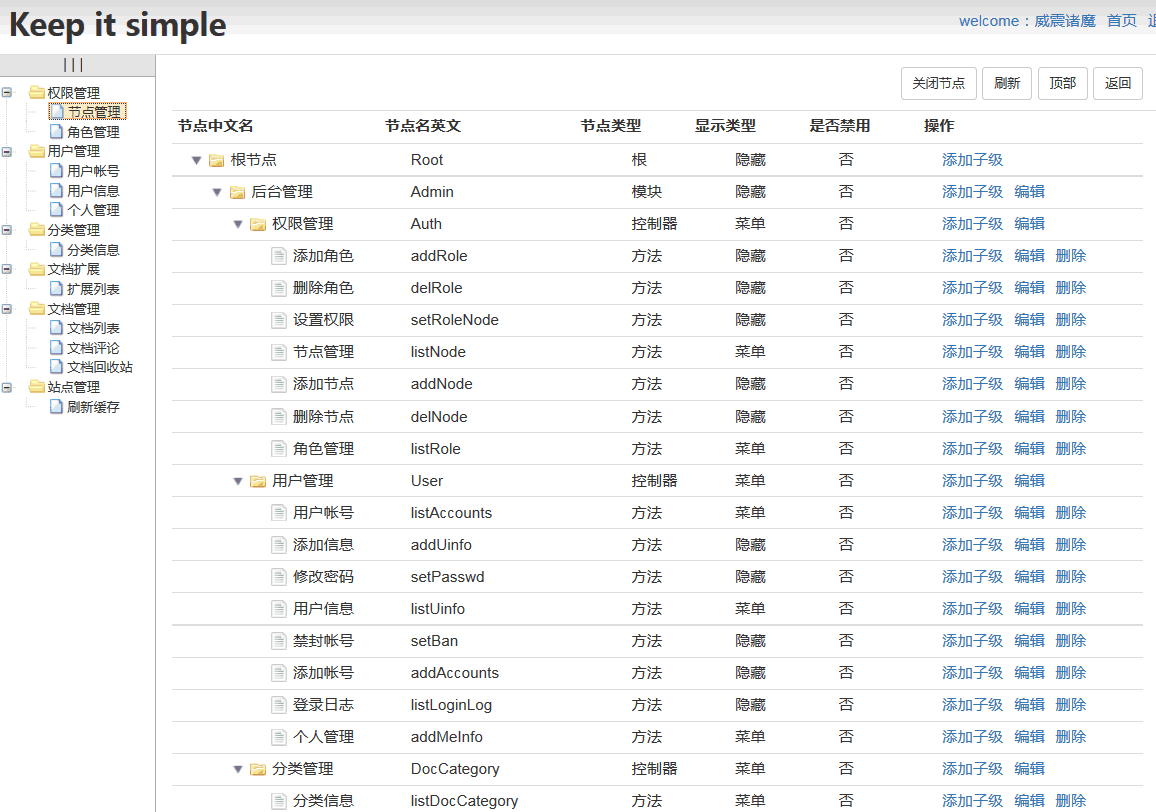Click the folder icon beside 站点管理 in sidebar
Screen dimensions: 1156x812
coord(37,387)
